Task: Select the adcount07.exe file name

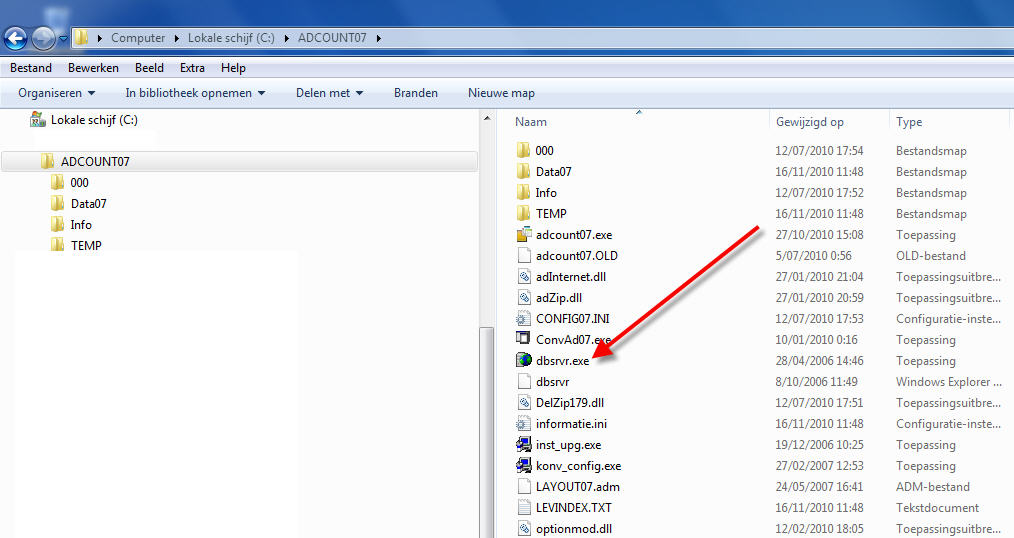Action: coord(574,235)
